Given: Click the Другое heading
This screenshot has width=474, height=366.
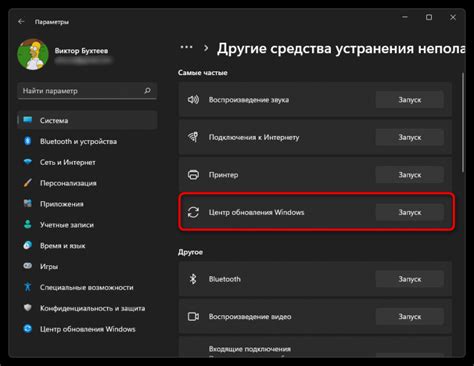Looking at the screenshot, I should pyautogui.click(x=190, y=252).
